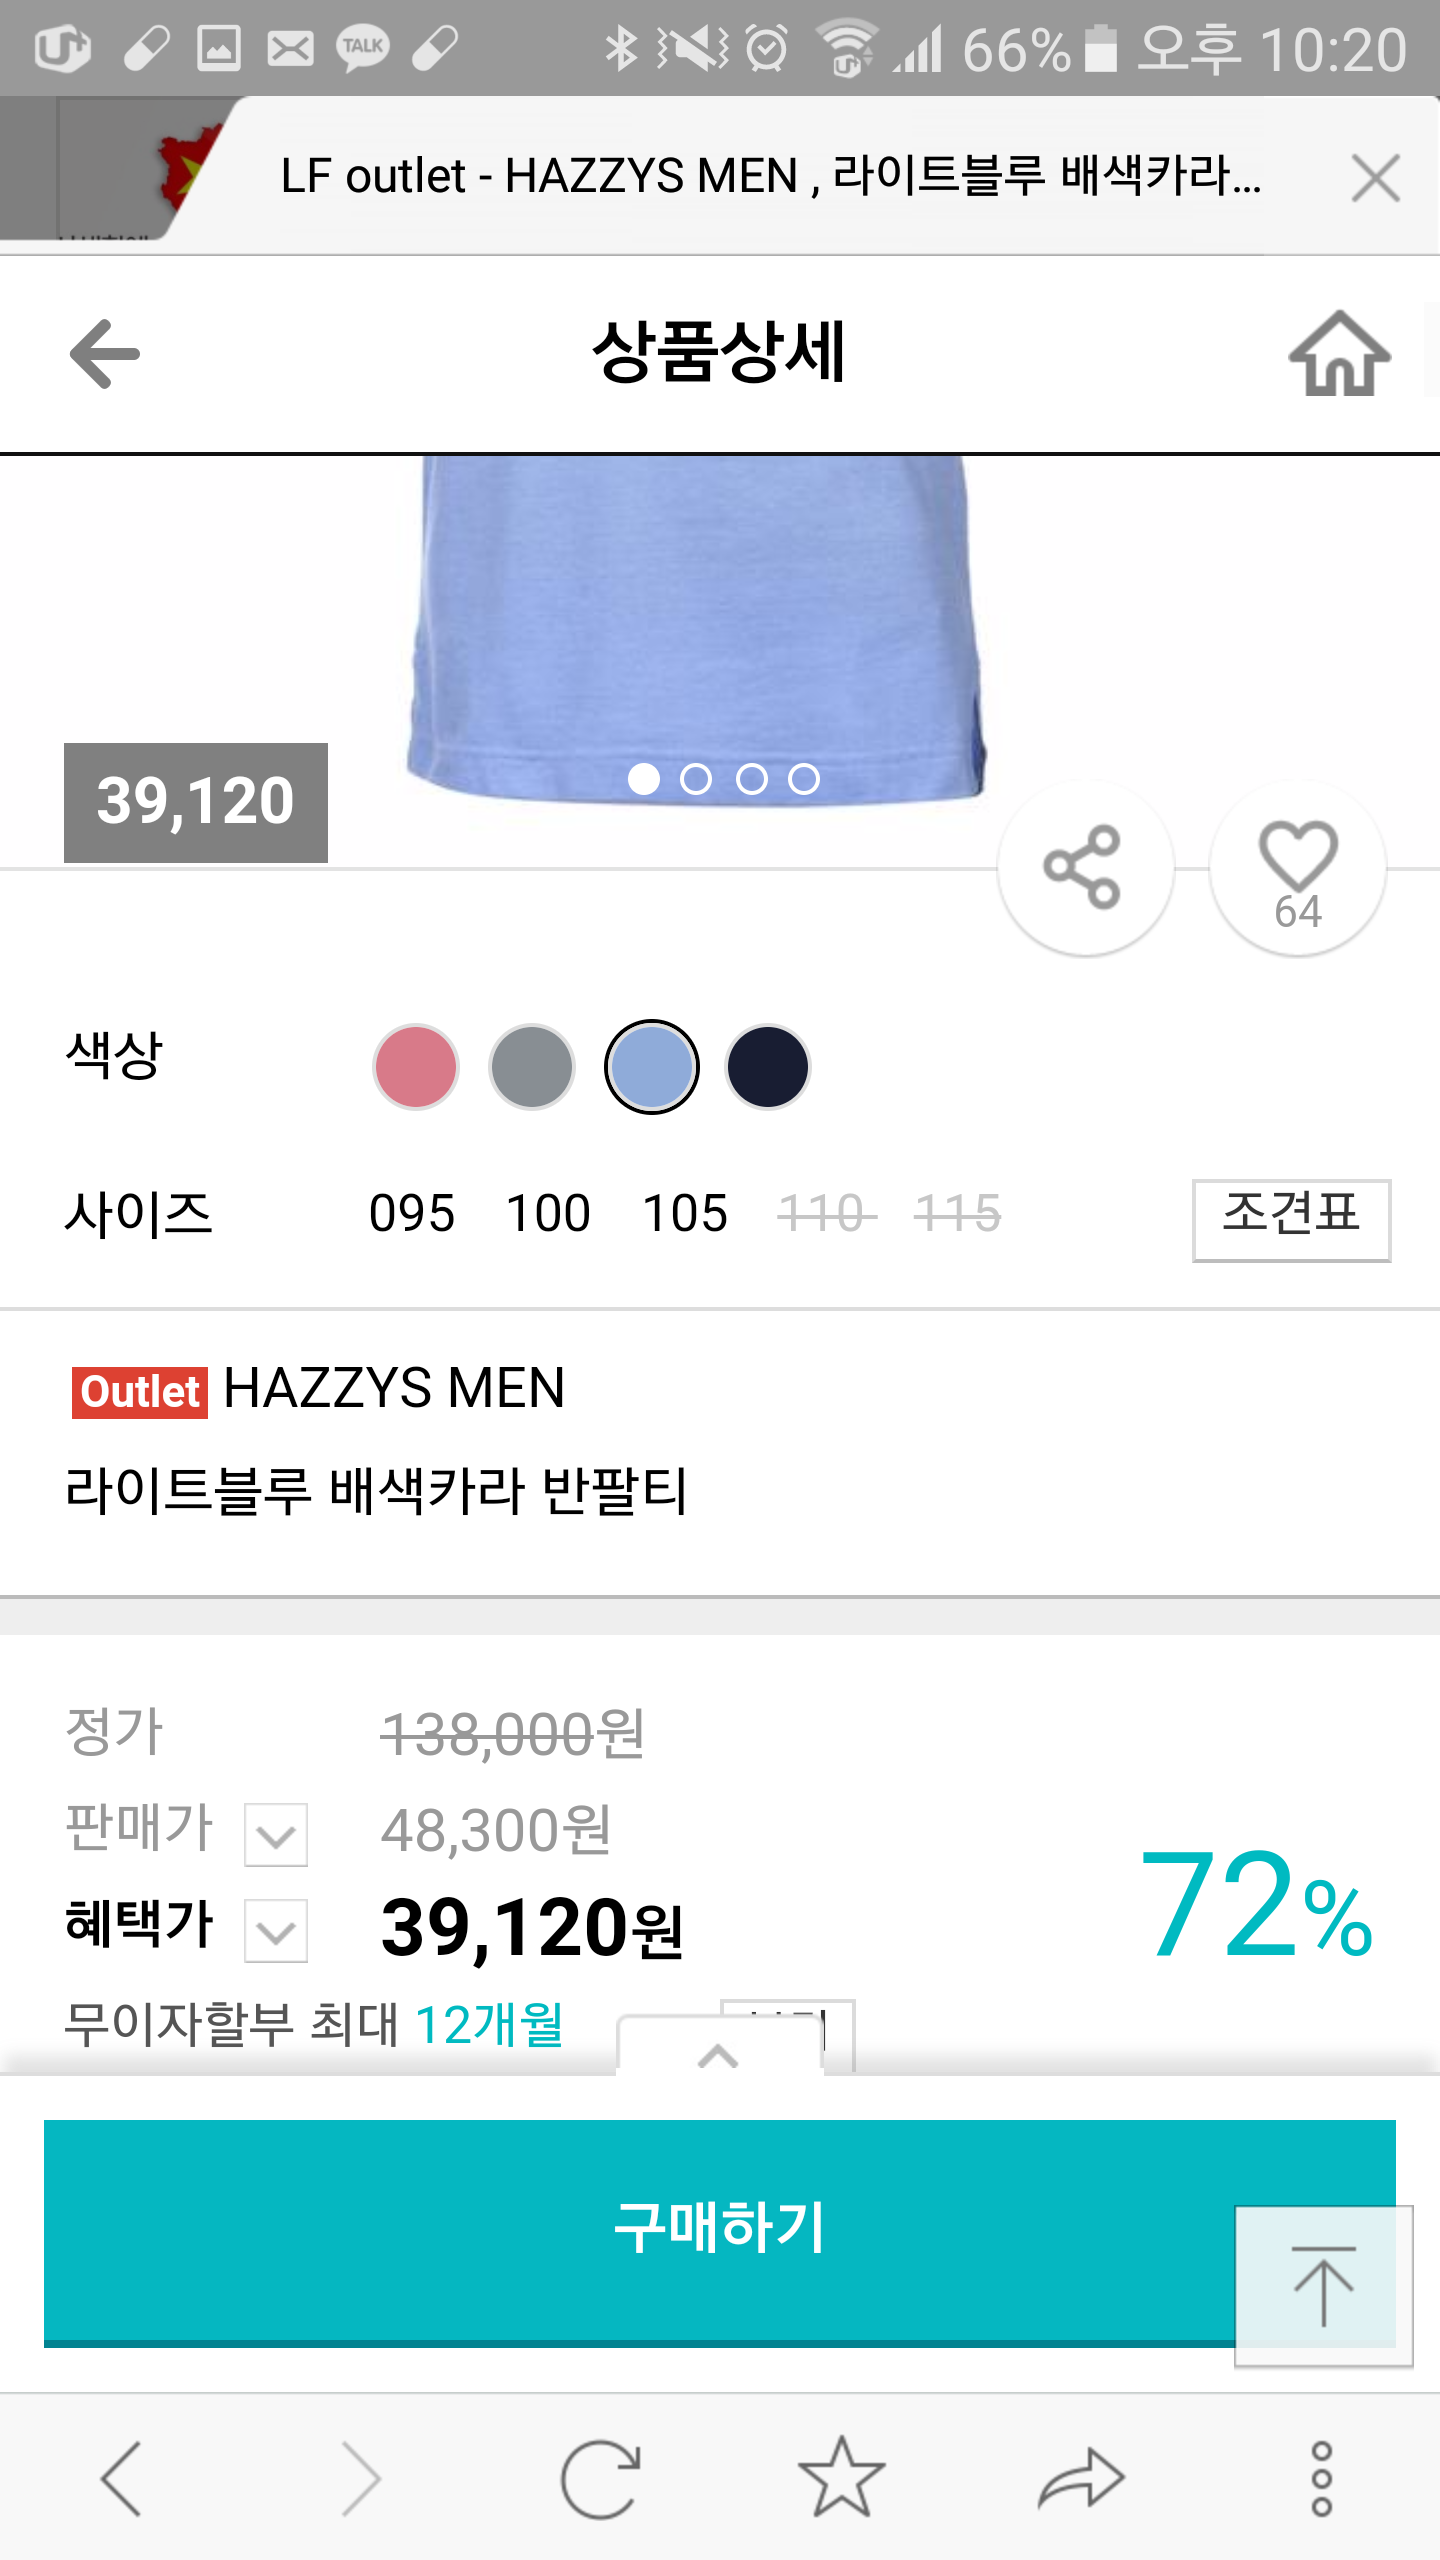Tap the browser share arrow icon
Viewport: 1440px width, 2560px height.
click(x=1081, y=2478)
